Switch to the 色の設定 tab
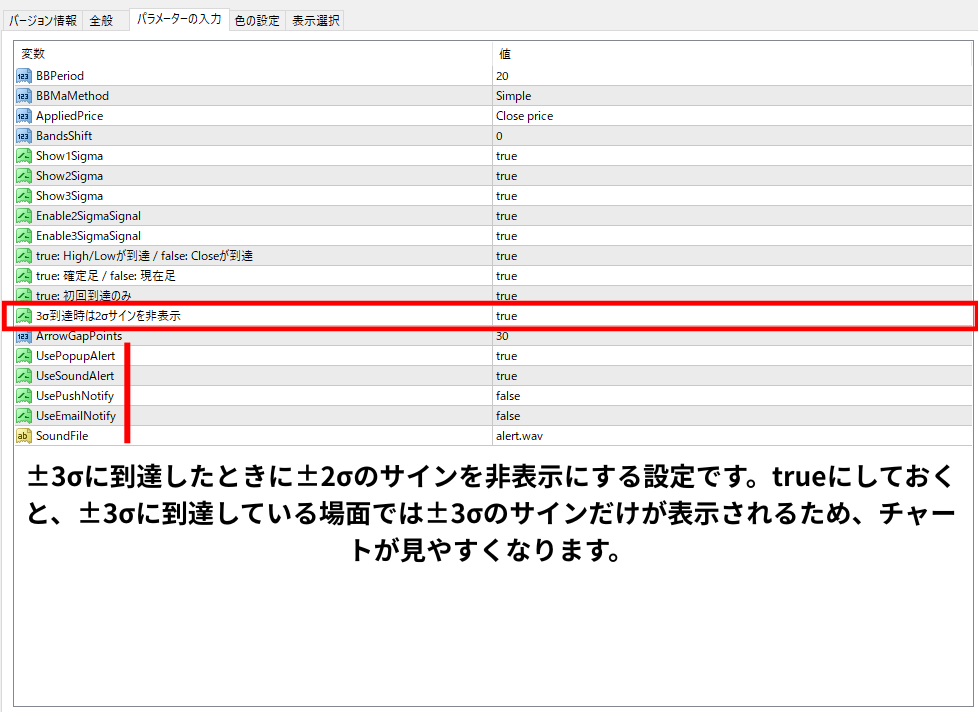 (257, 20)
